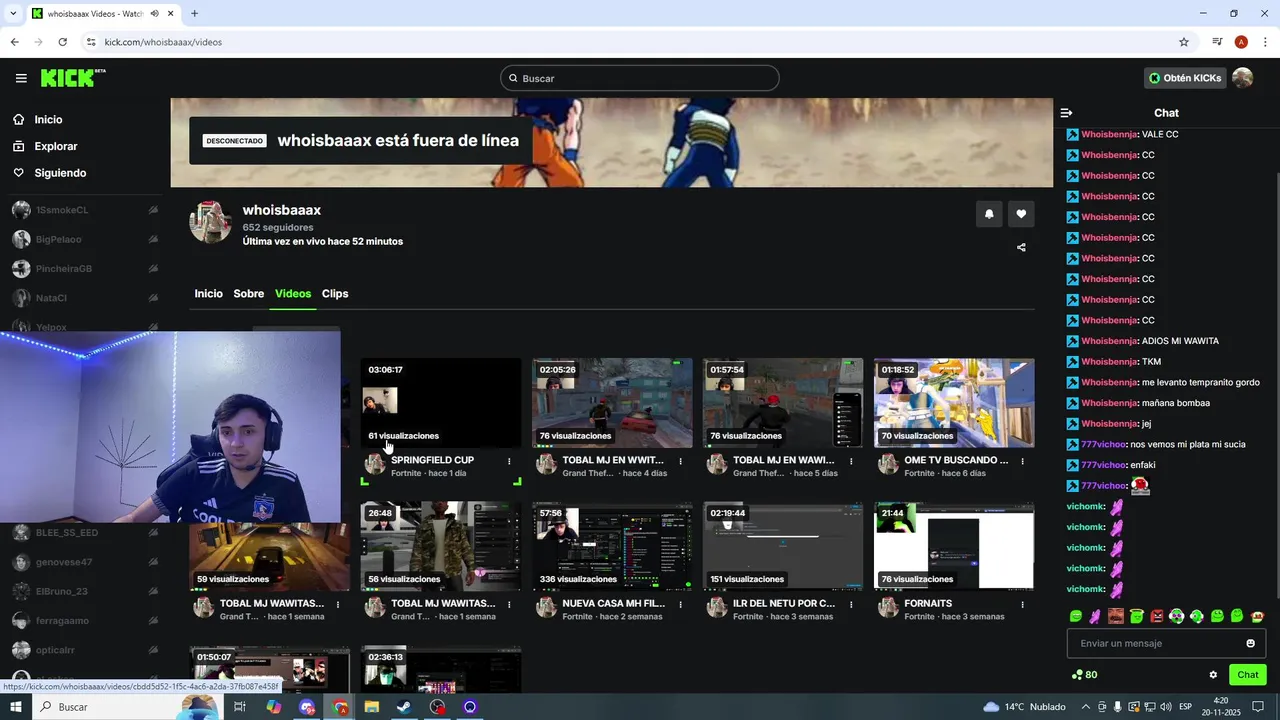This screenshot has width=1280, height=720.
Task: Switch to the Inicio channel tab
Action: point(208,293)
